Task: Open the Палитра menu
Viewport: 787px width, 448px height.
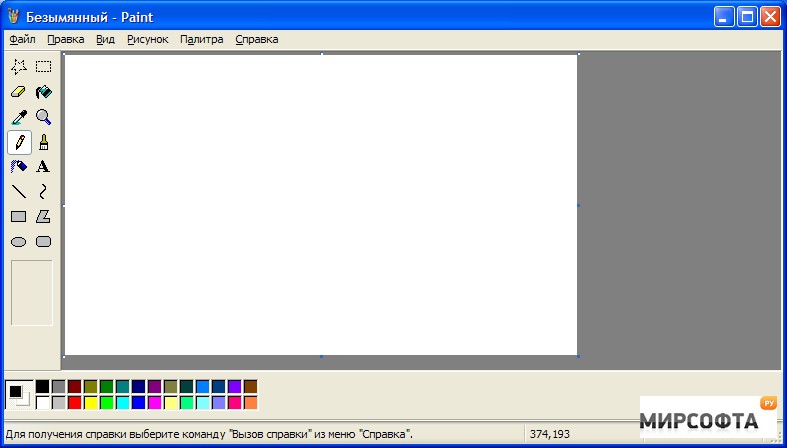Action: [x=201, y=39]
